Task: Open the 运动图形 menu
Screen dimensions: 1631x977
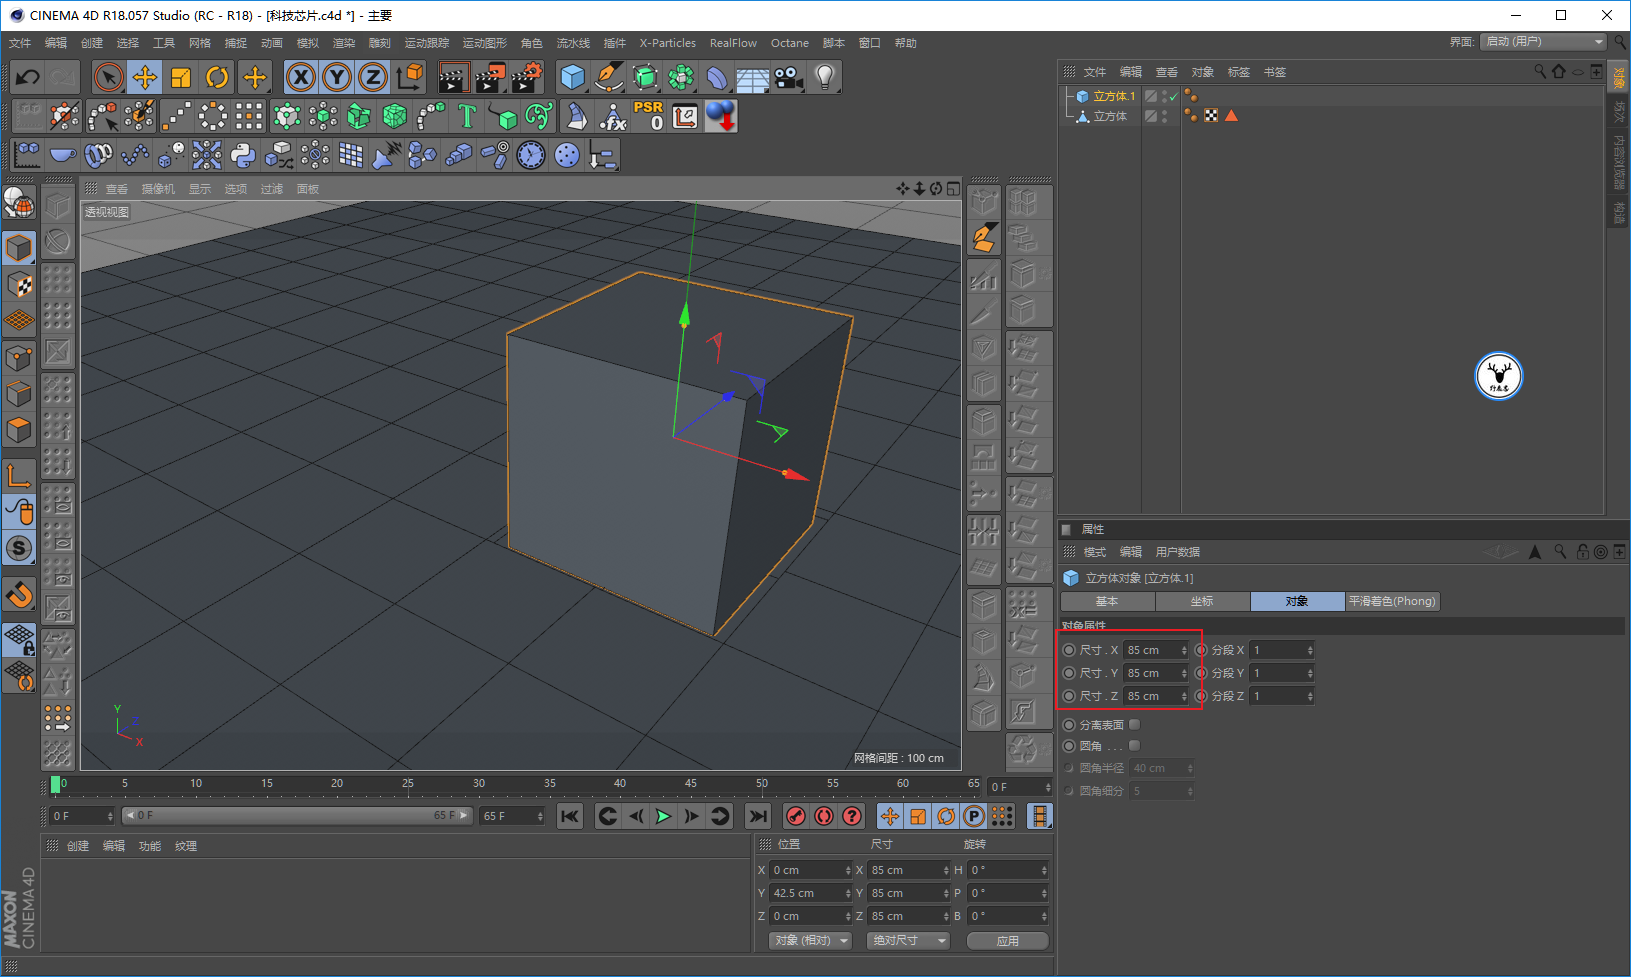Action: click(x=484, y=43)
